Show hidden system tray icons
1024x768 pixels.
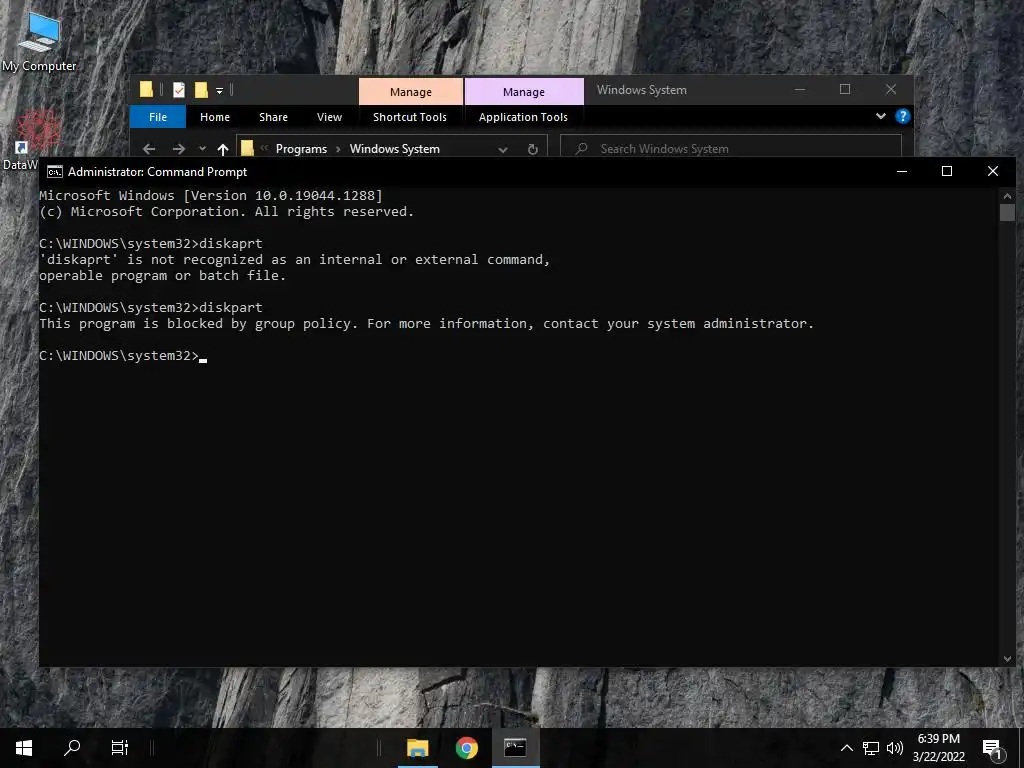click(846, 748)
